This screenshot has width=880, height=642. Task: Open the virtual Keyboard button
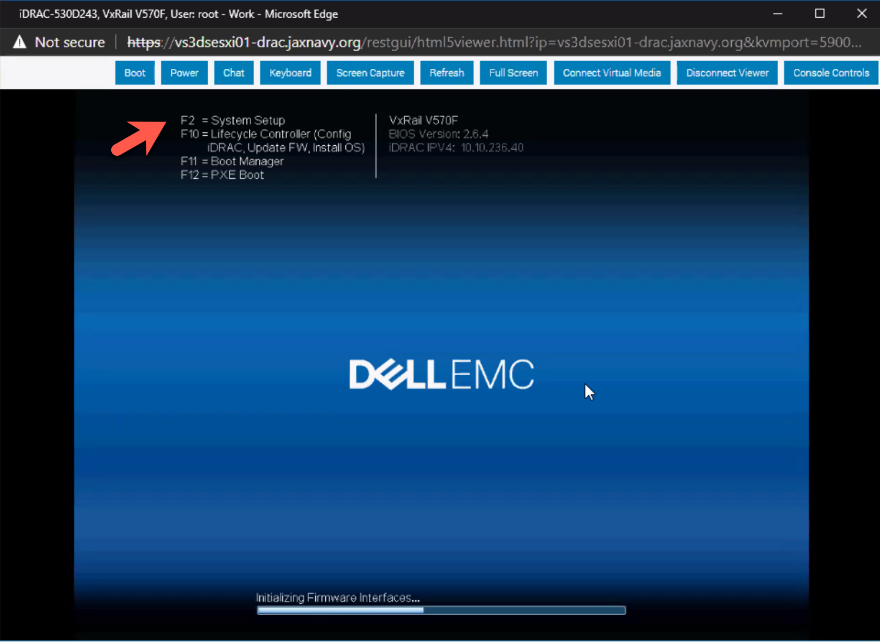click(x=290, y=73)
